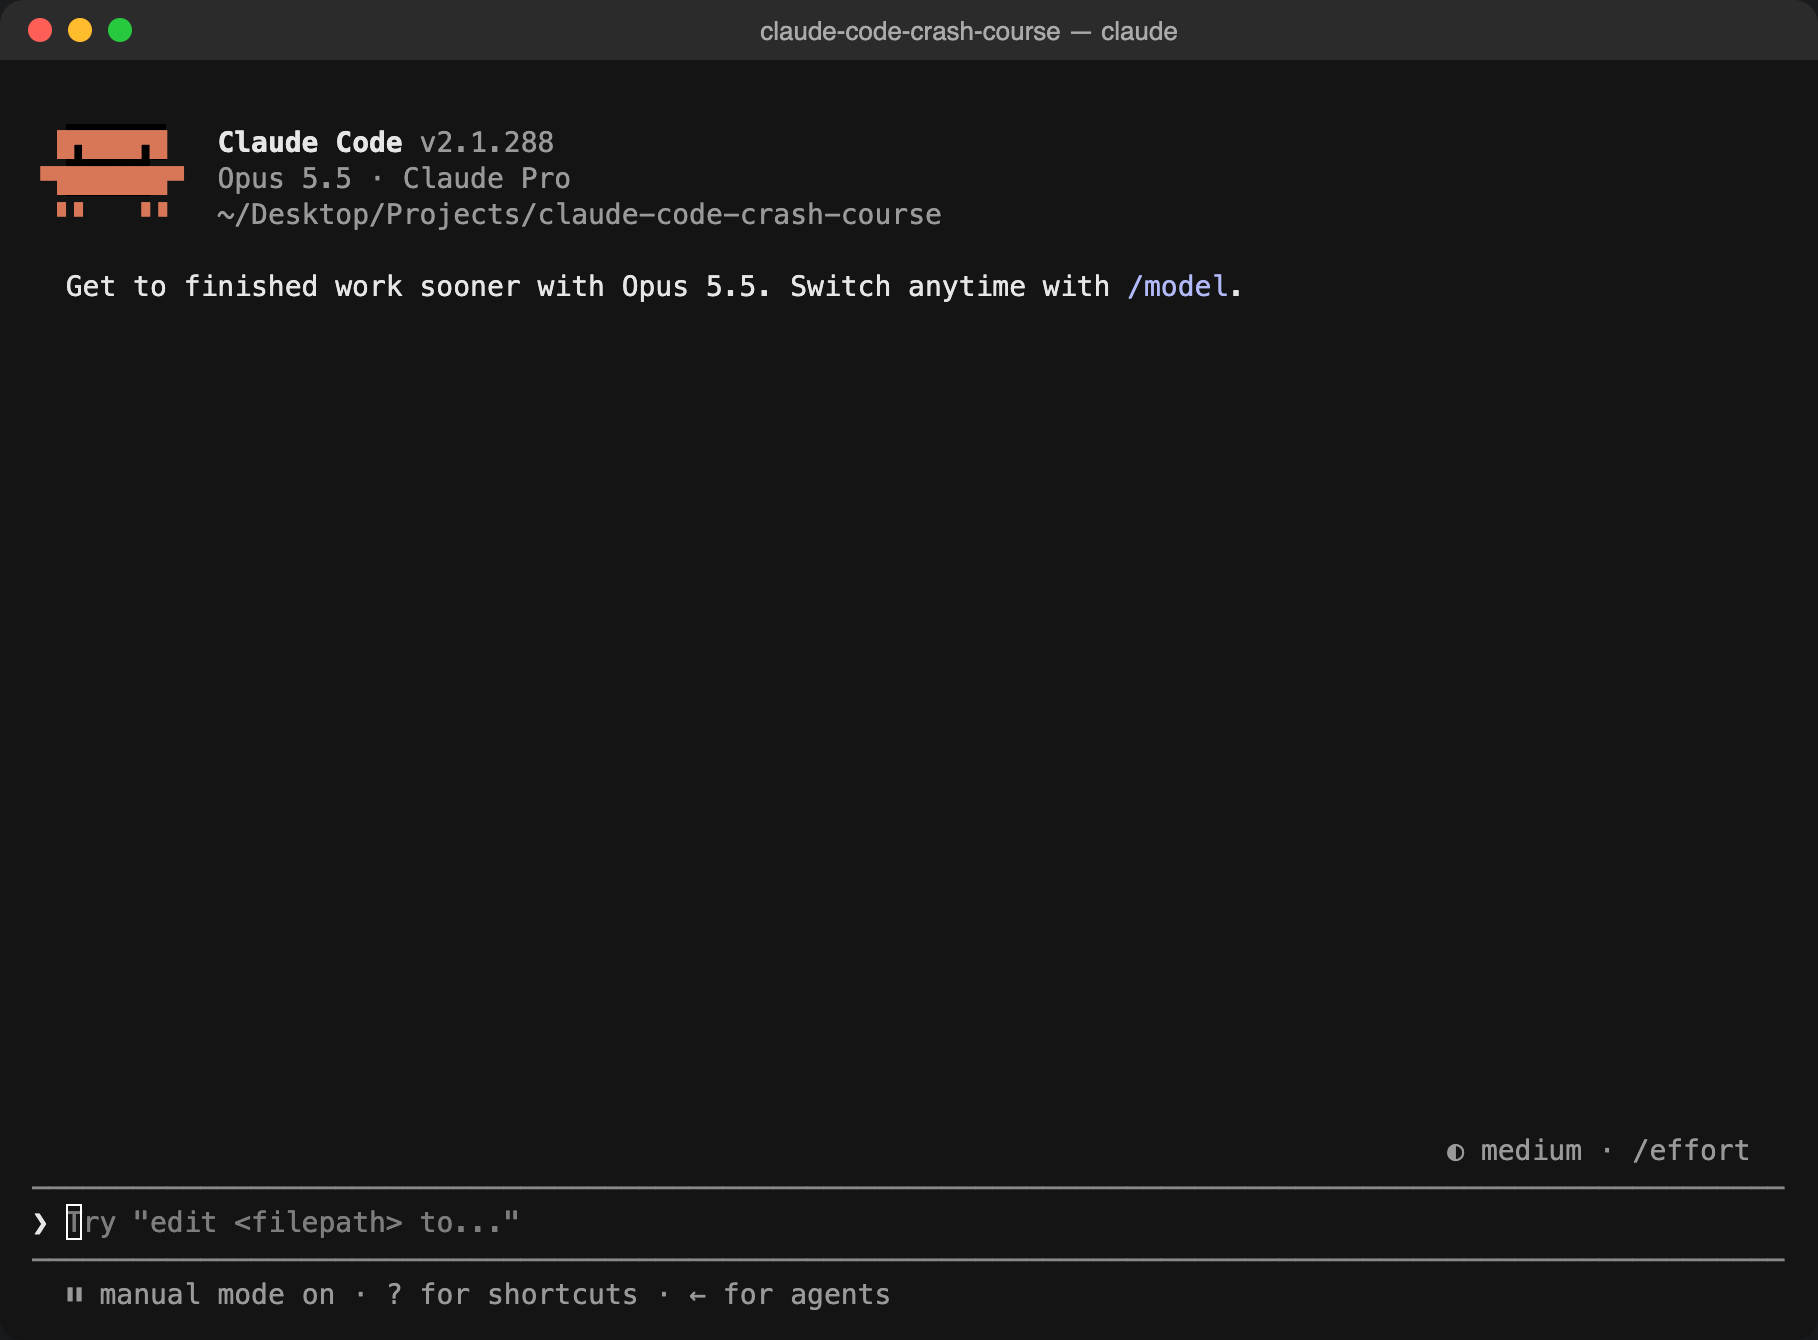Screen dimensions: 1818x1340
Task: Click the "Claude Code" bold title
Action: tap(310, 143)
